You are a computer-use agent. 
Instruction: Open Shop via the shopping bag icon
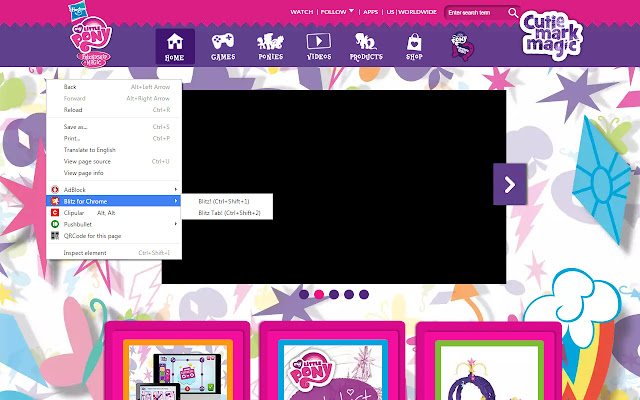(x=414, y=42)
